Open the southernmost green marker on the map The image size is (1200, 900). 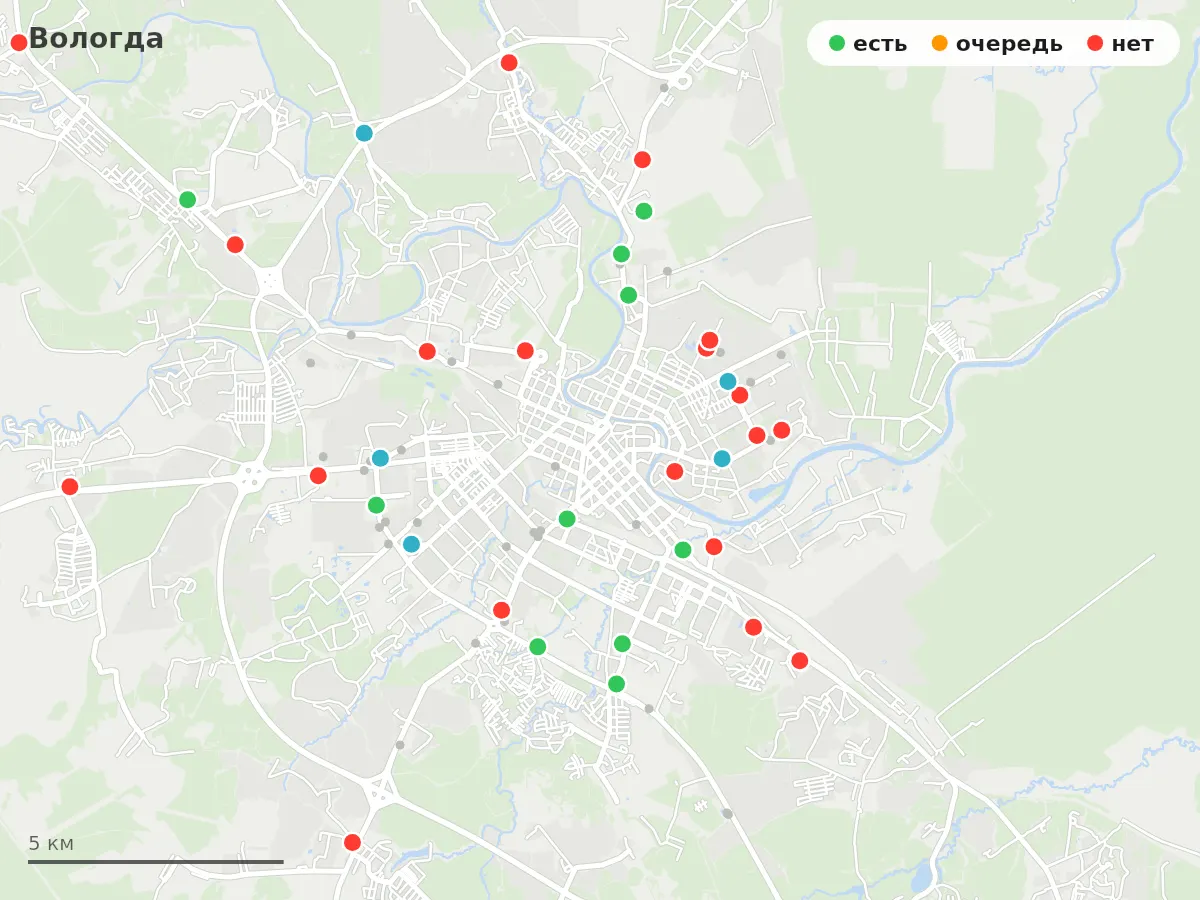pos(616,684)
